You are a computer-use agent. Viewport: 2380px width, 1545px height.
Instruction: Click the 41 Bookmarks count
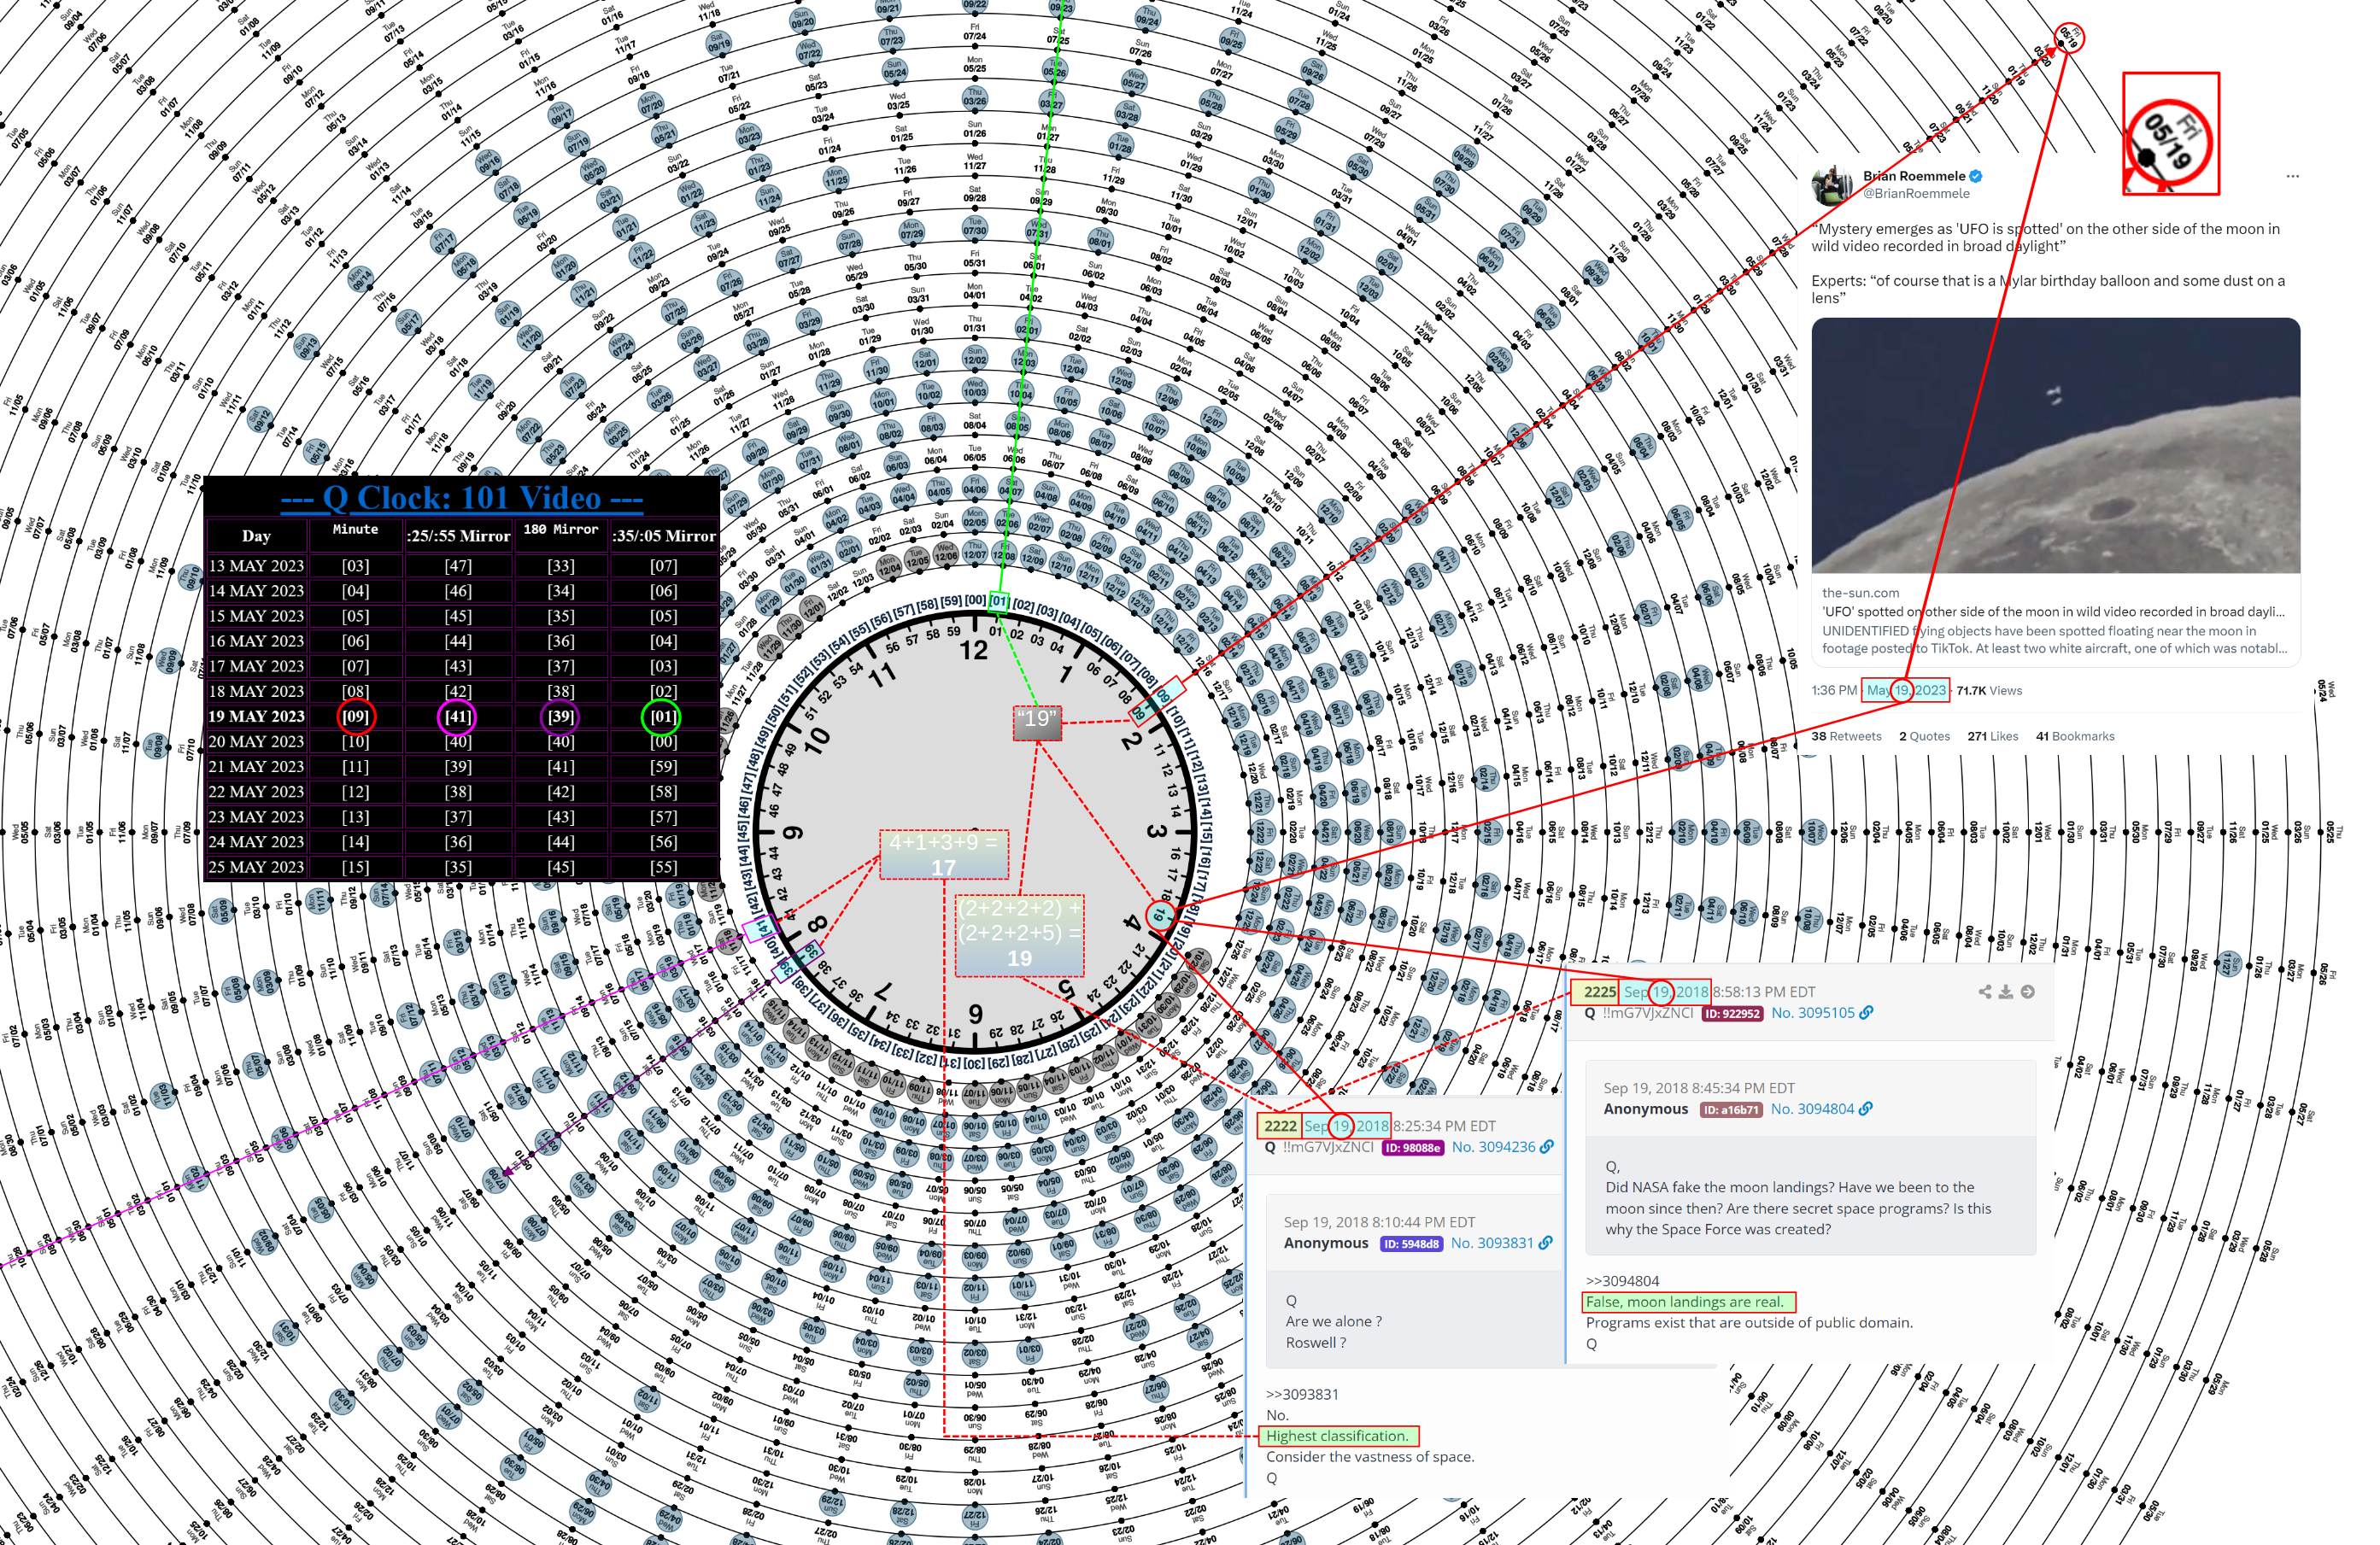[2075, 737]
